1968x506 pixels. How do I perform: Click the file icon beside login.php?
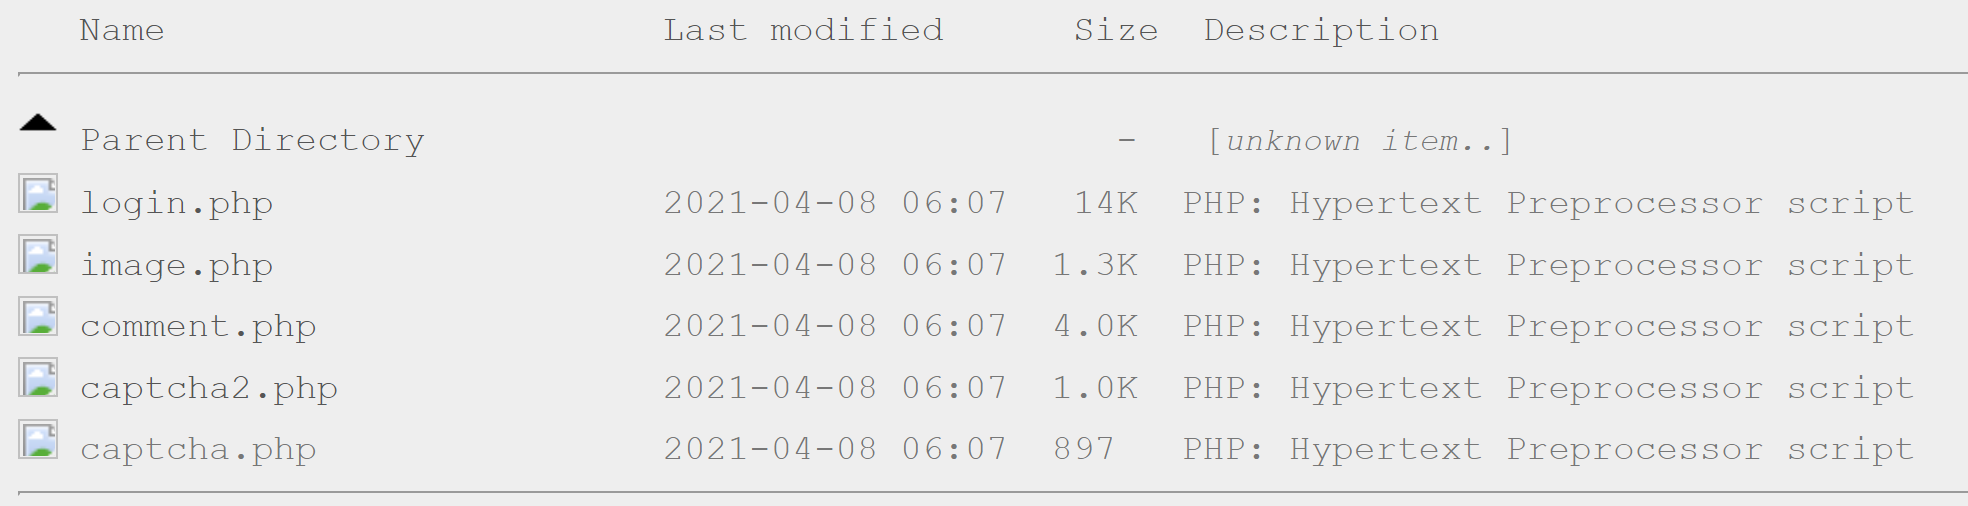pyautogui.click(x=39, y=194)
